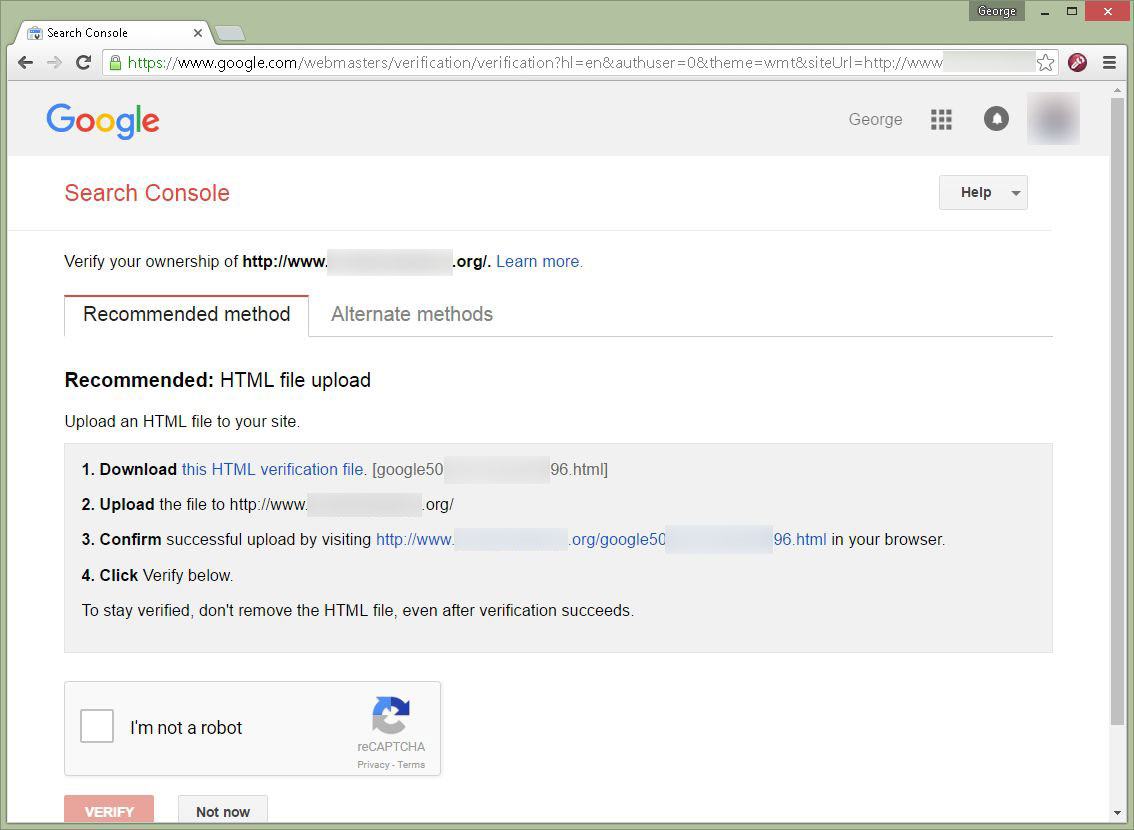Open the red extension icon in toolbar
Screen dimensions: 1134x830
(1078, 63)
